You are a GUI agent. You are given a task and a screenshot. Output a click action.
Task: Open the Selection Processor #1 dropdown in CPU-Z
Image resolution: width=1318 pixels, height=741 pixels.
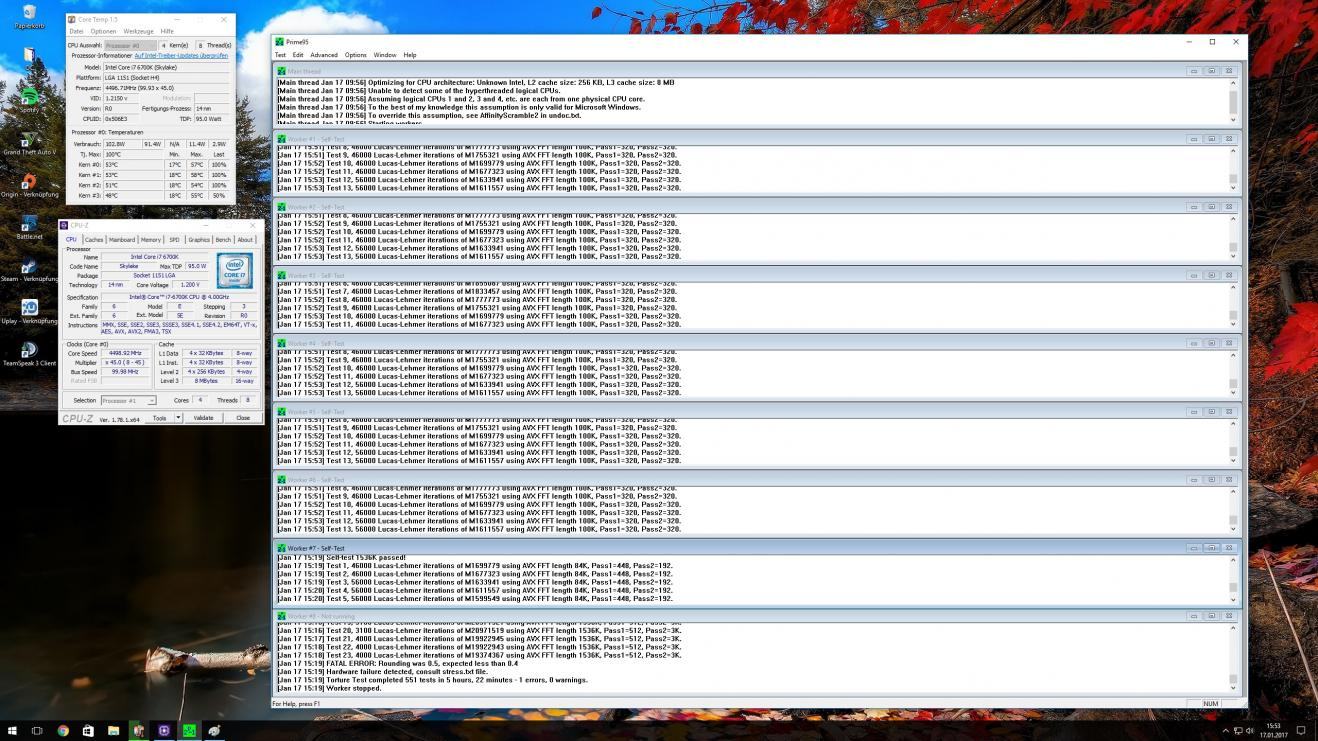(x=128, y=400)
